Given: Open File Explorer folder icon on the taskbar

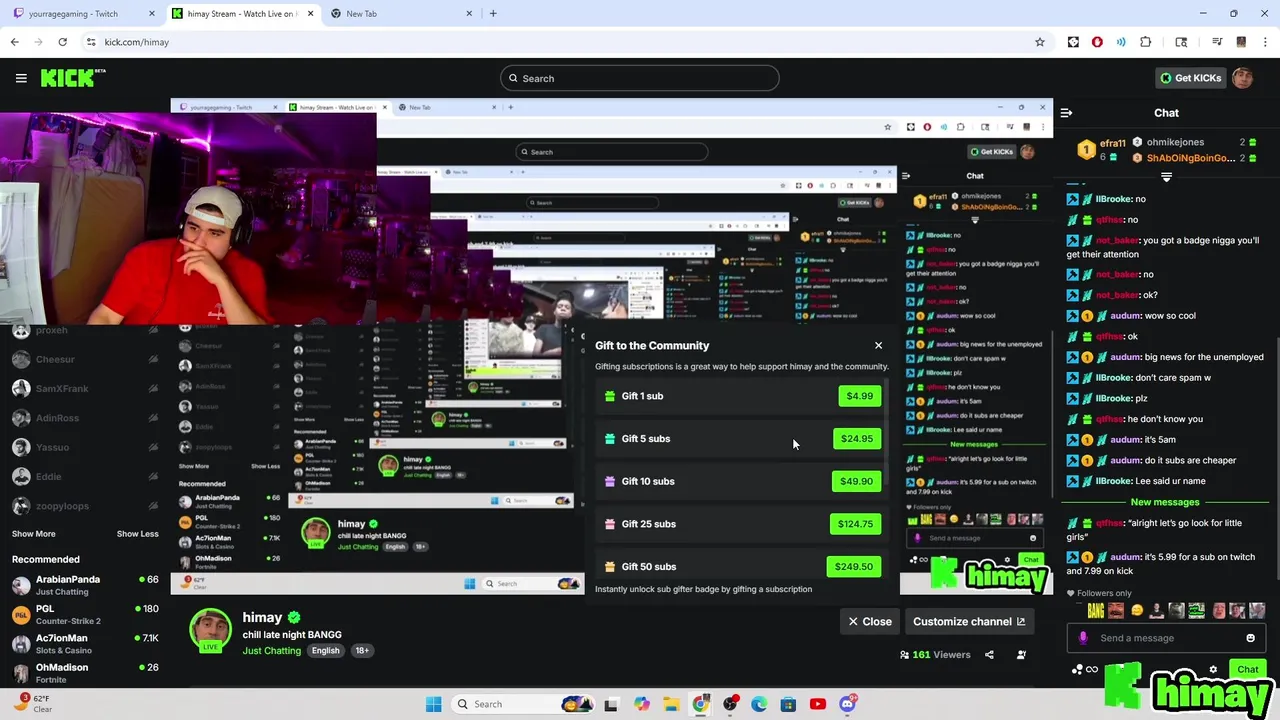Looking at the screenshot, I should [x=671, y=704].
